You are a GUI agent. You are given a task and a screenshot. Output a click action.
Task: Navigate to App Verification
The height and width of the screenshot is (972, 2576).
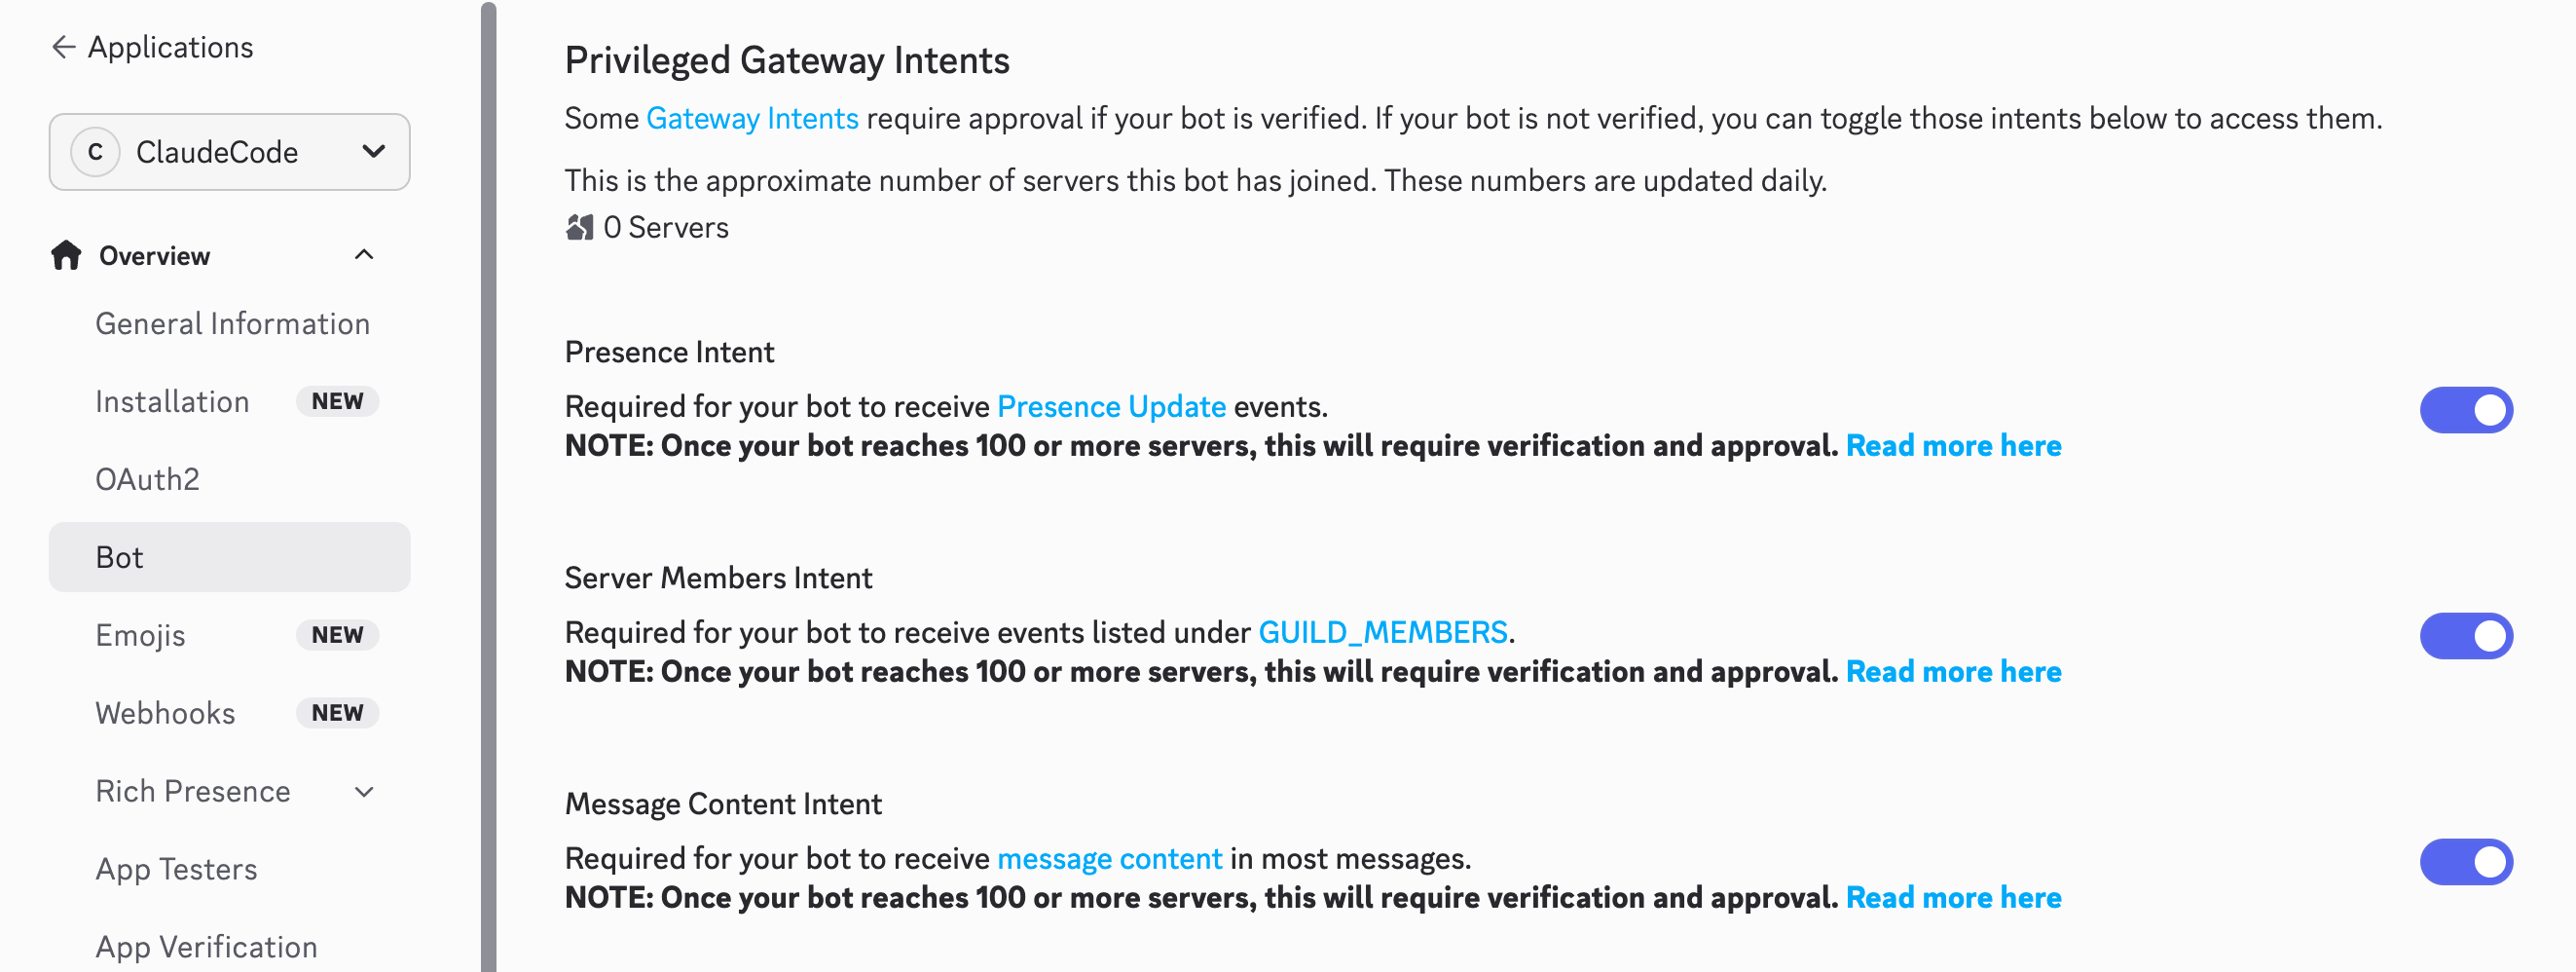click(205, 946)
